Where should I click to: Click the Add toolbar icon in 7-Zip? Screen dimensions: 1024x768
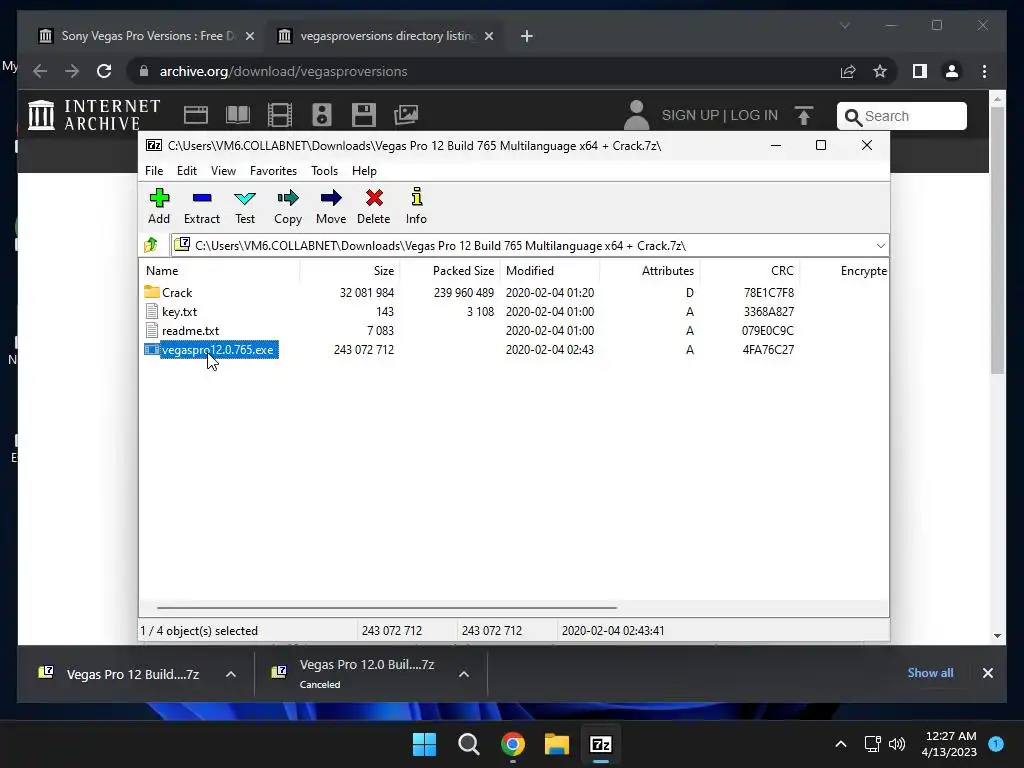point(159,198)
